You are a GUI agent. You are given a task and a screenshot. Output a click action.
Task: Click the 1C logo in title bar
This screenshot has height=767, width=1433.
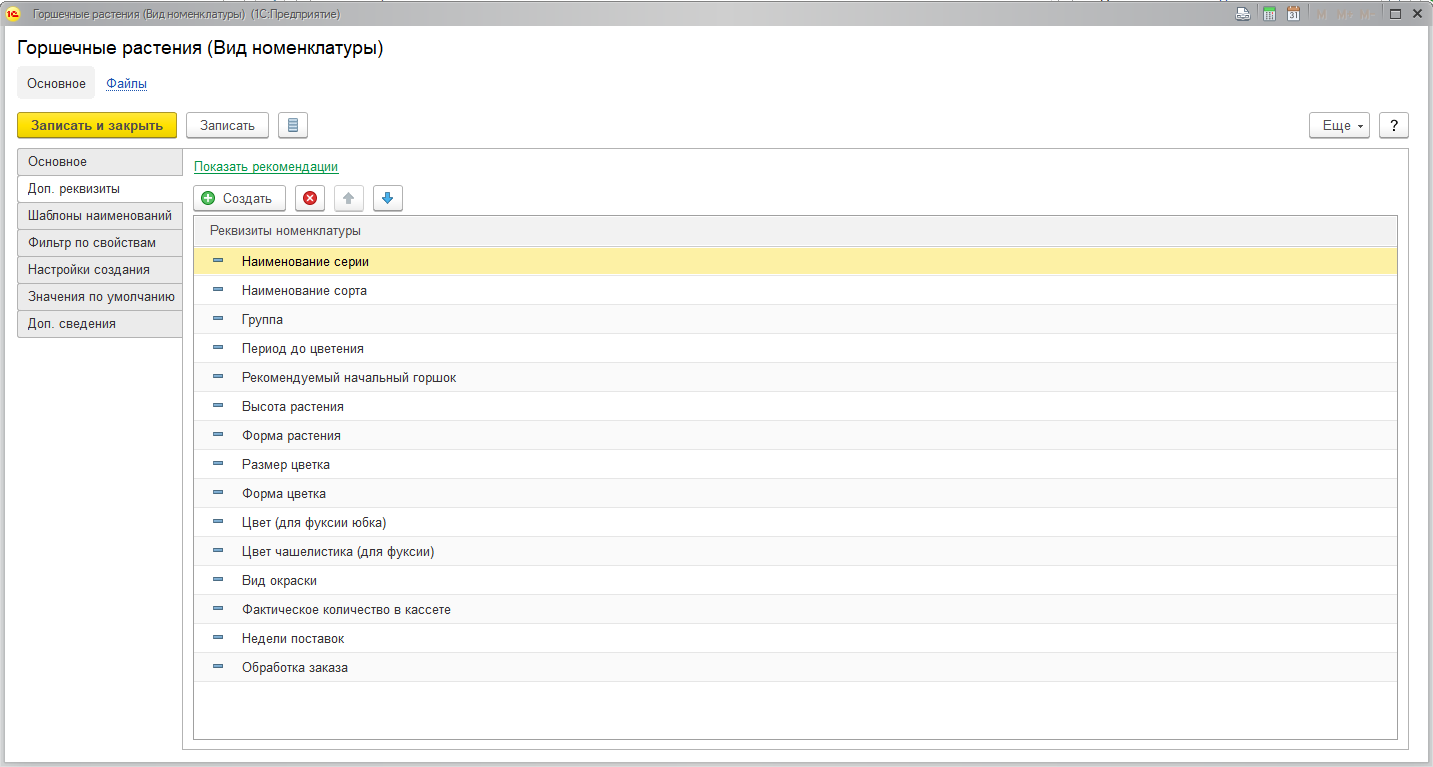[x=13, y=14]
